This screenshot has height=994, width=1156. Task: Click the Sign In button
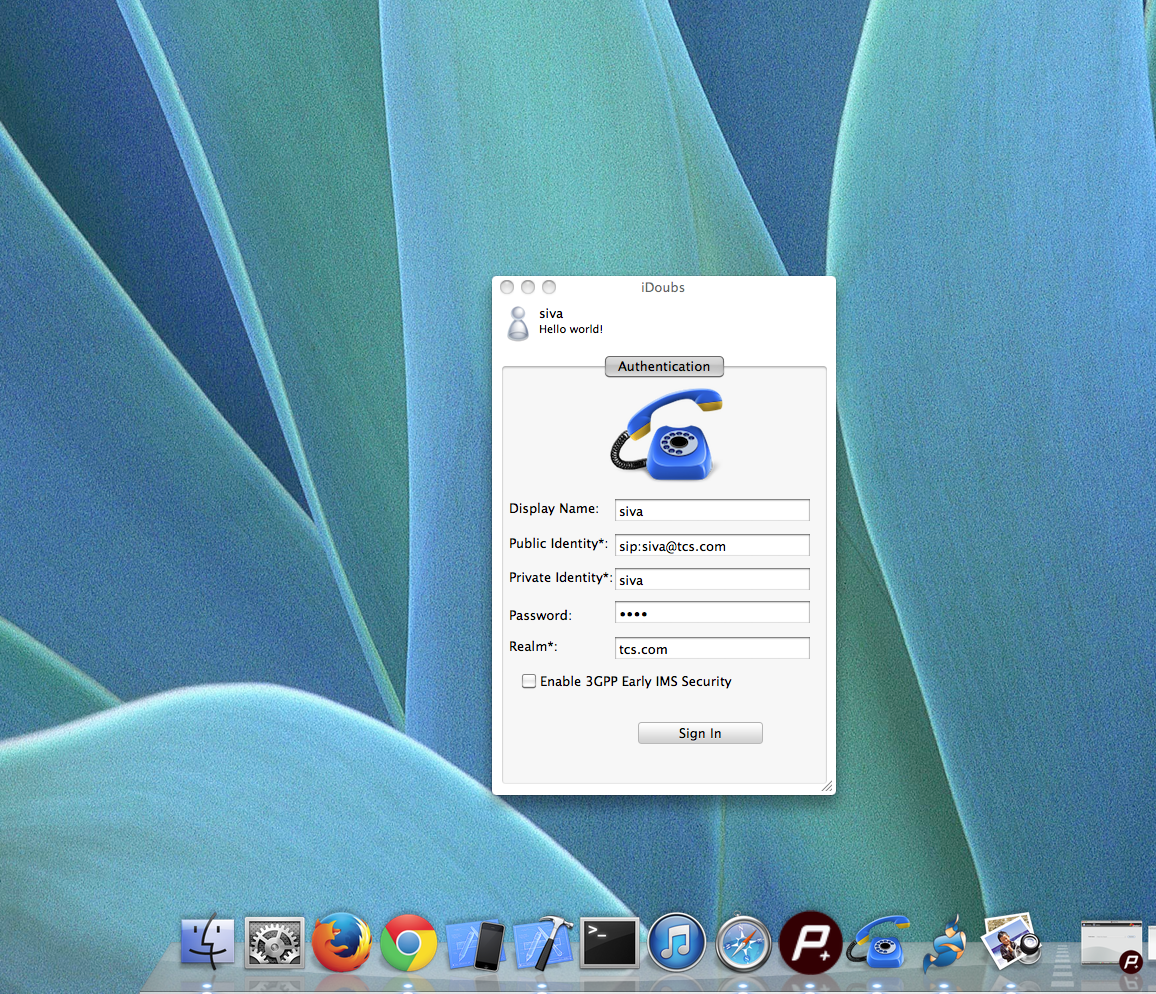(699, 732)
